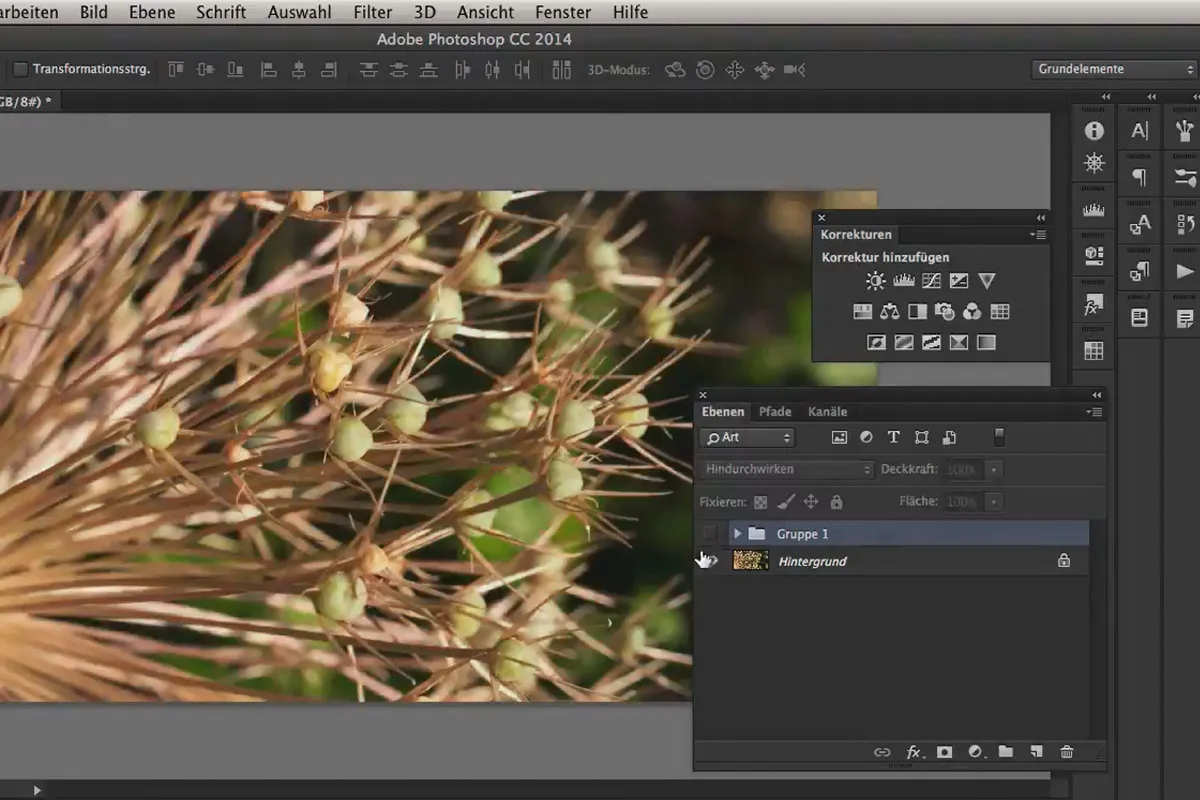Add a Curves adjustment layer

point(931,281)
